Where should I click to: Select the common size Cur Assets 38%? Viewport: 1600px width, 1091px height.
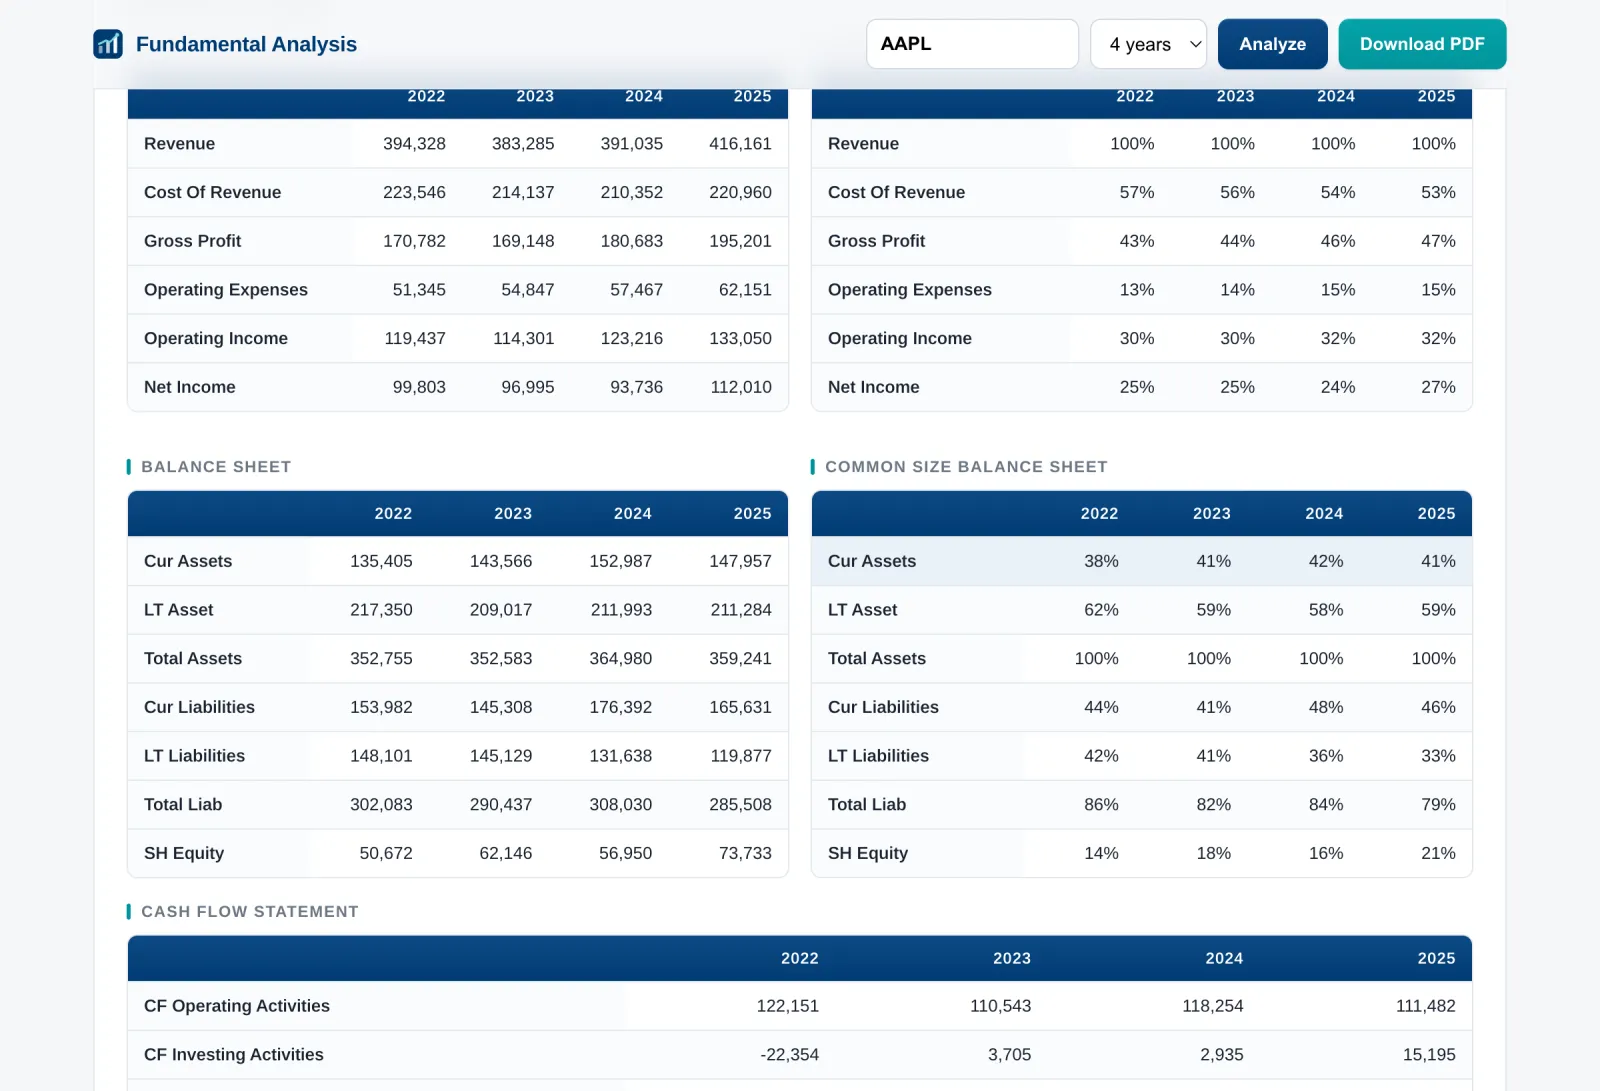1101,561
